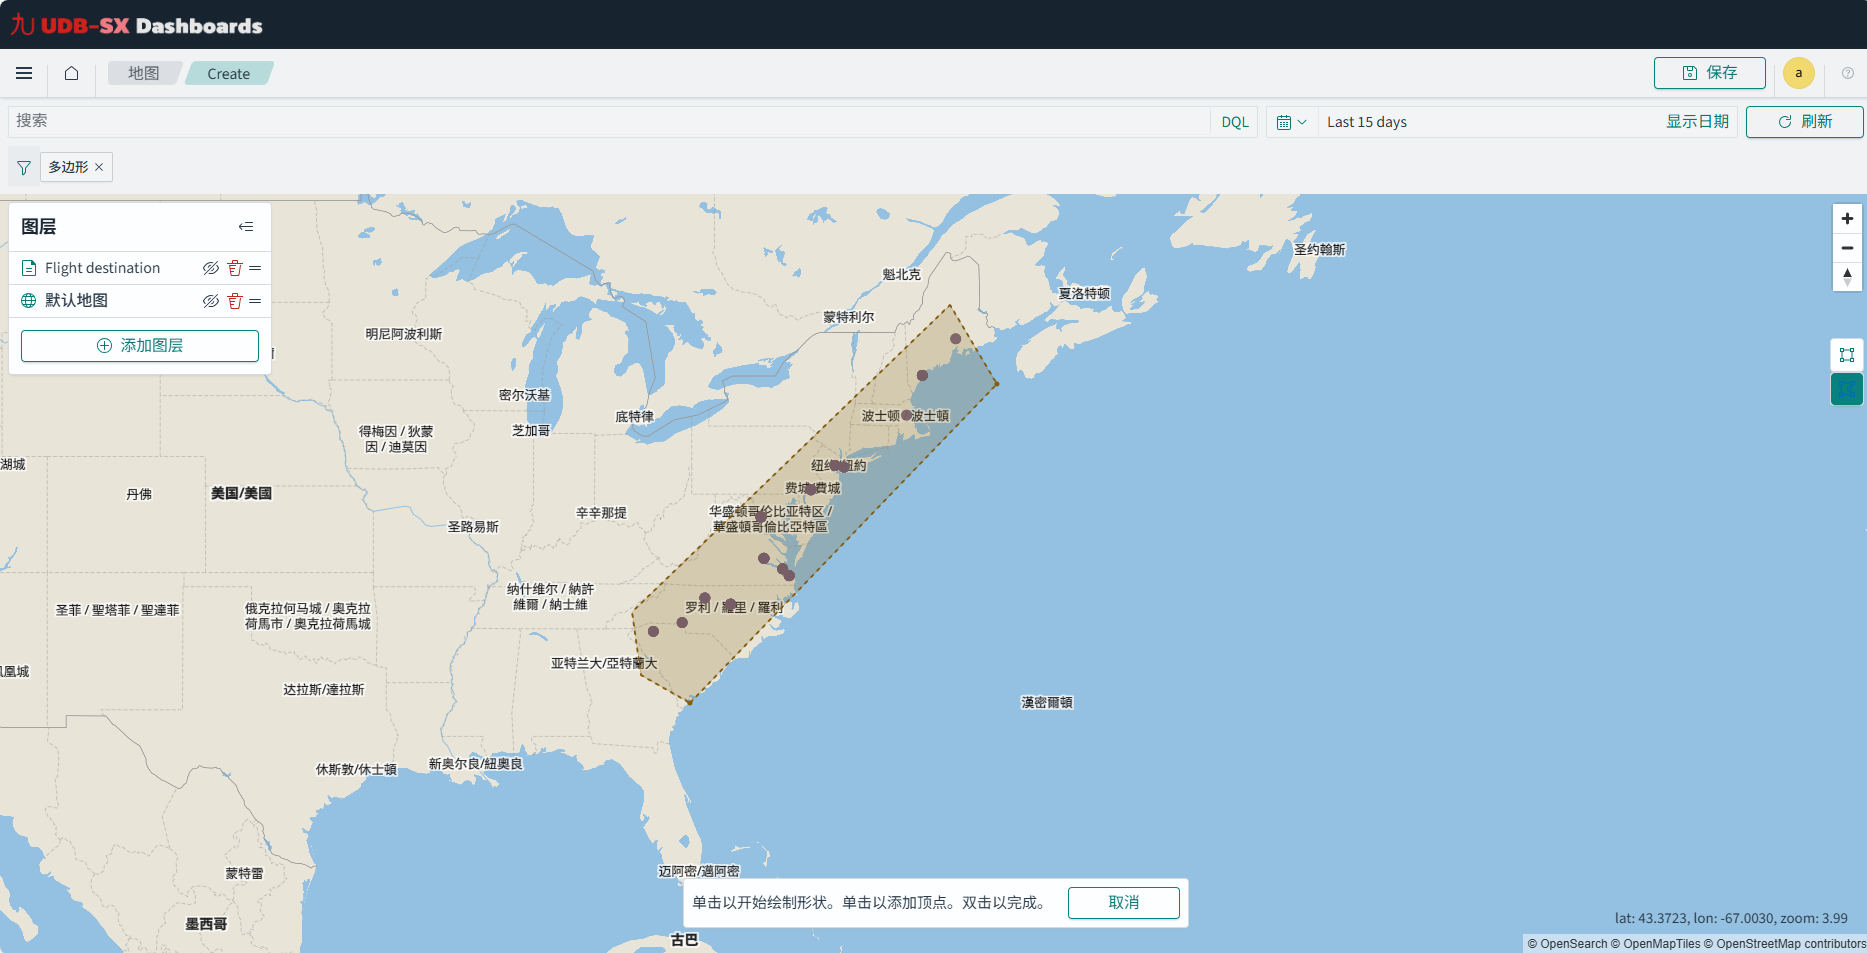Image resolution: width=1867 pixels, height=953 pixels.
Task: Click the home icon in the toolbar
Action: [x=70, y=73]
